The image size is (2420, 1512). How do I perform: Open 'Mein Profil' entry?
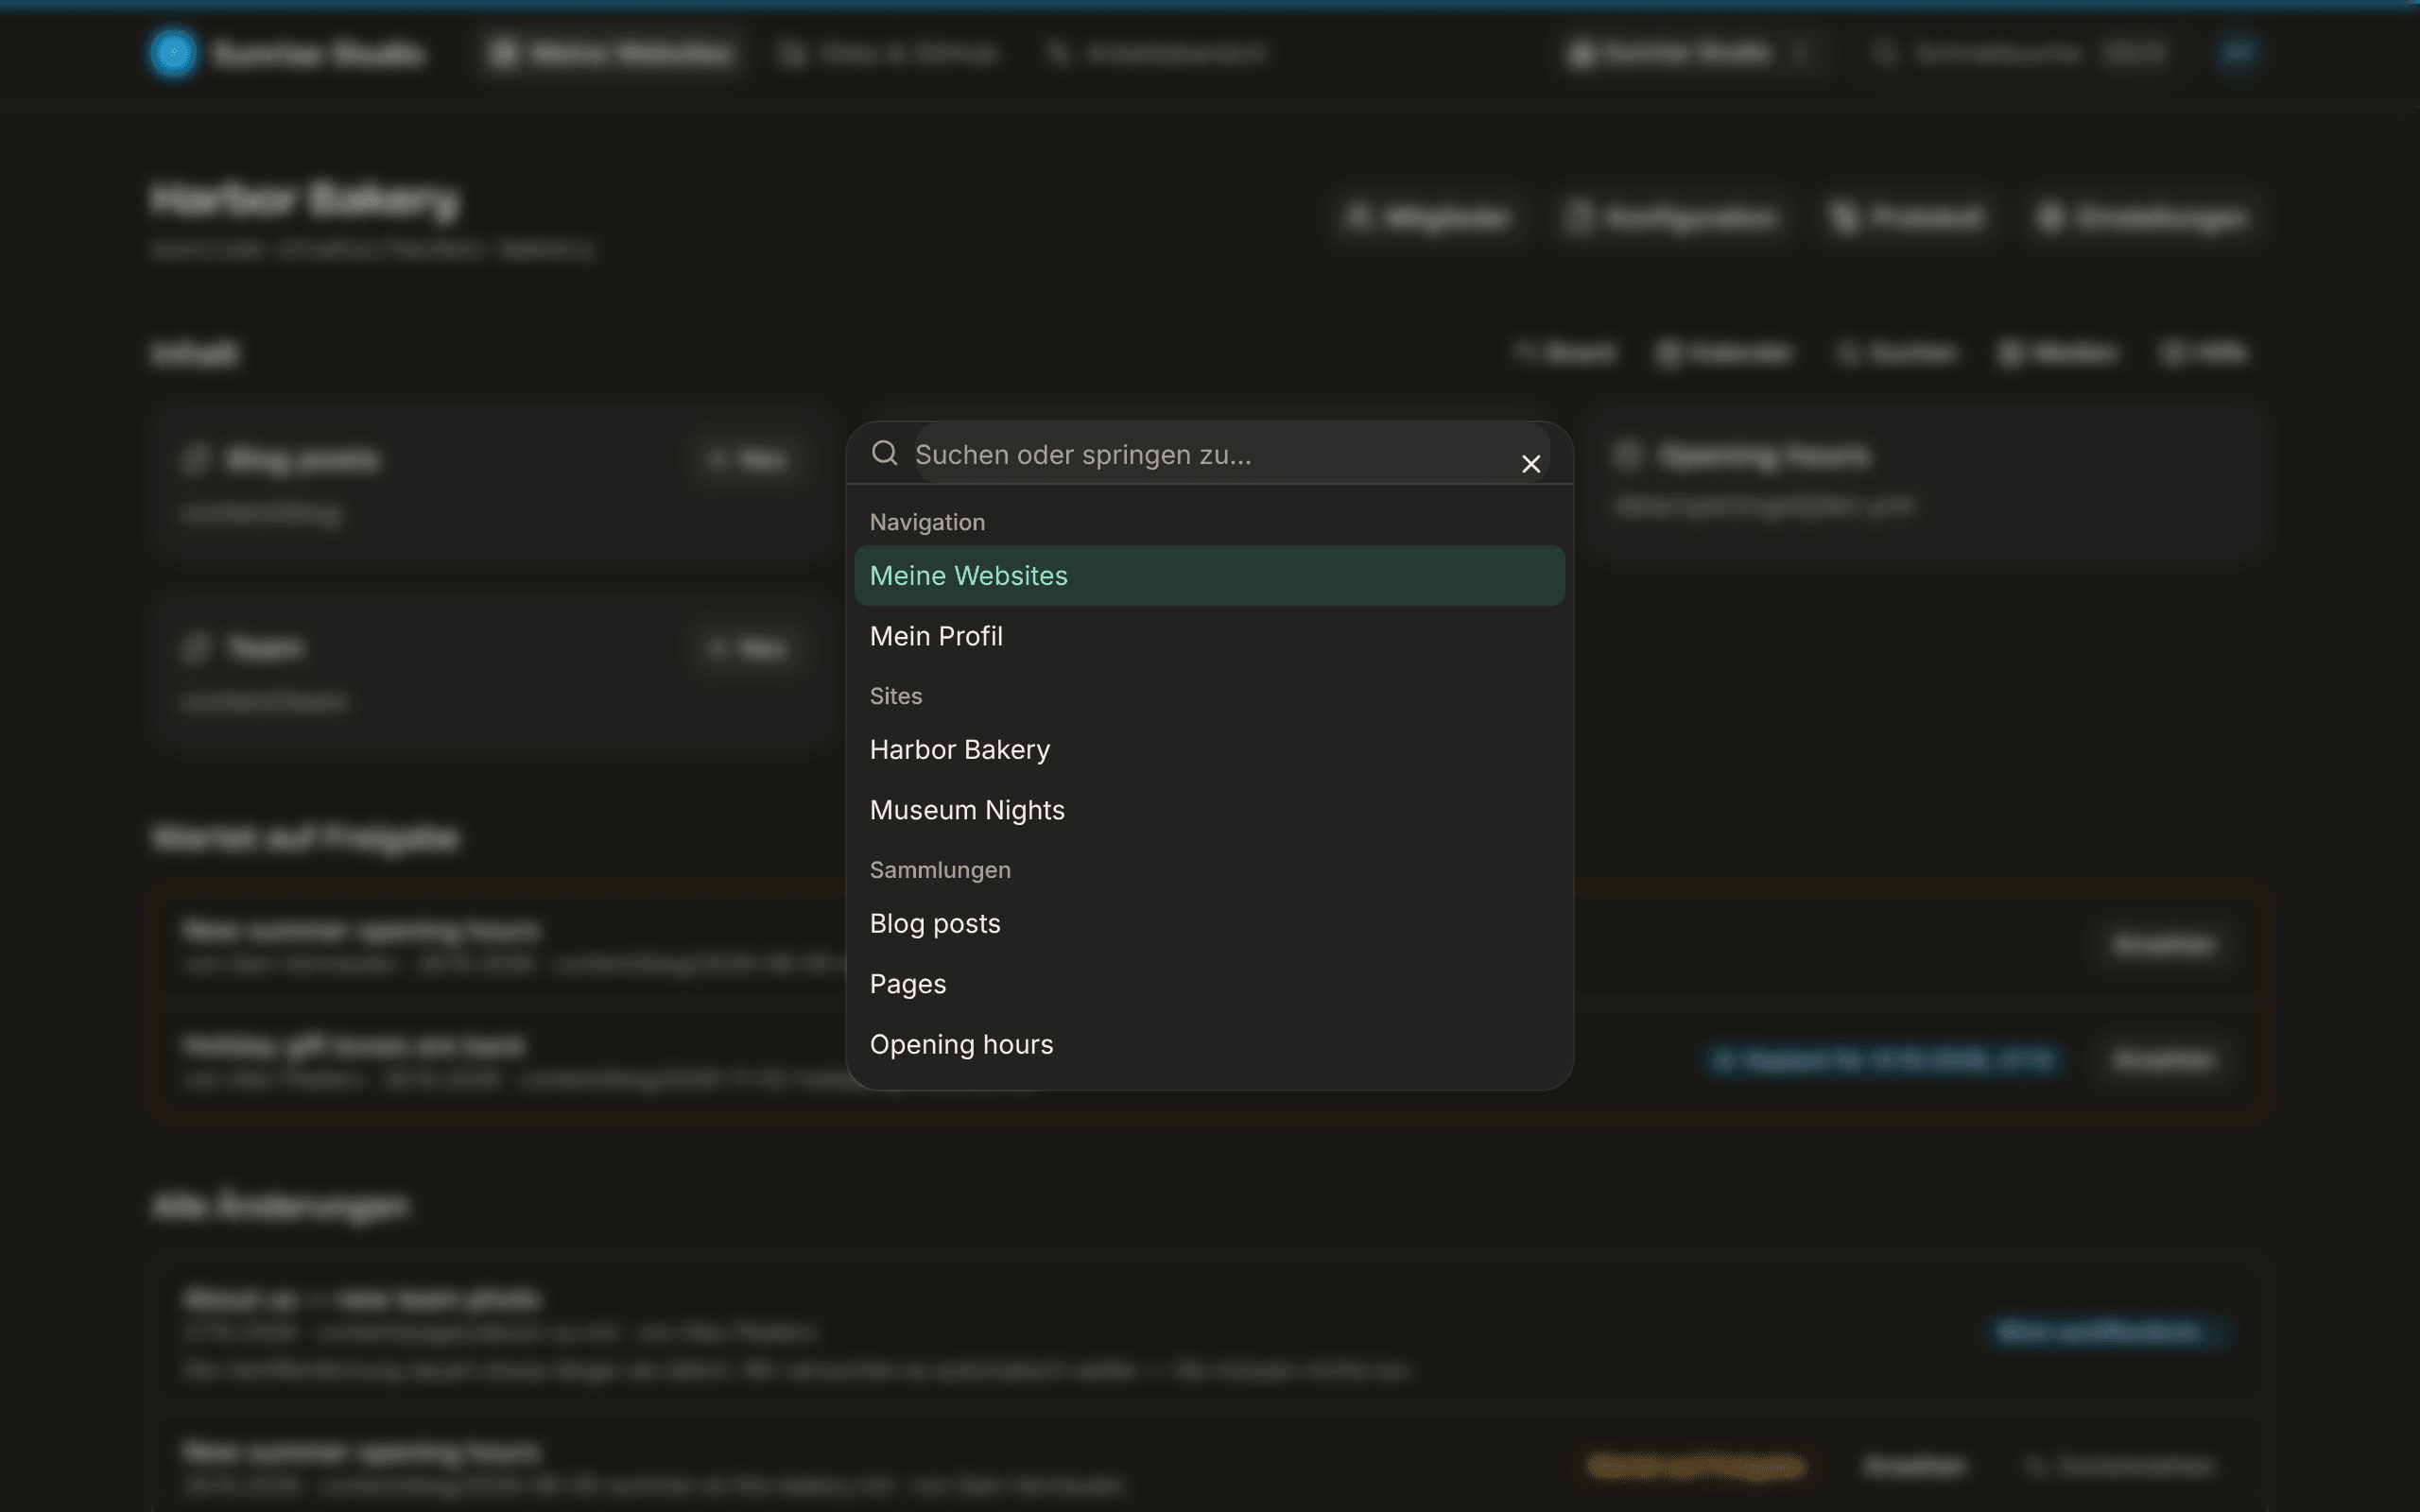point(1209,636)
